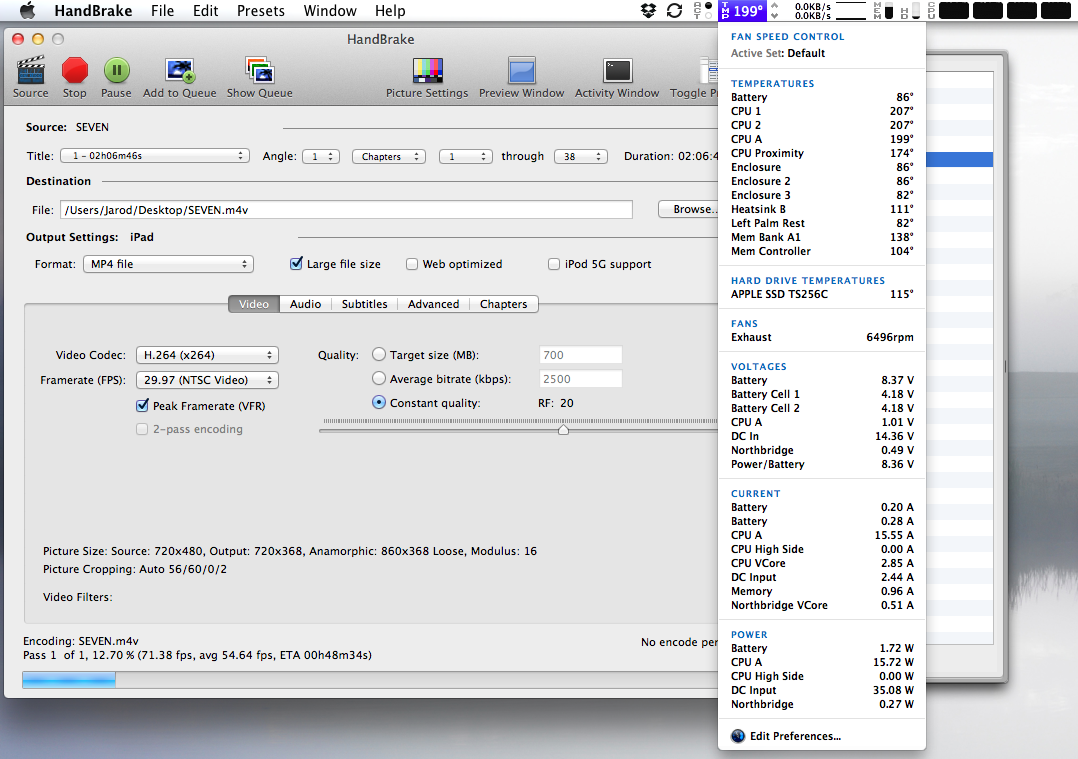Image resolution: width=1078 pixels, height=759 pixels.
Task: Open the Source clapperboard icon
Action: click(x=31, y=70)
